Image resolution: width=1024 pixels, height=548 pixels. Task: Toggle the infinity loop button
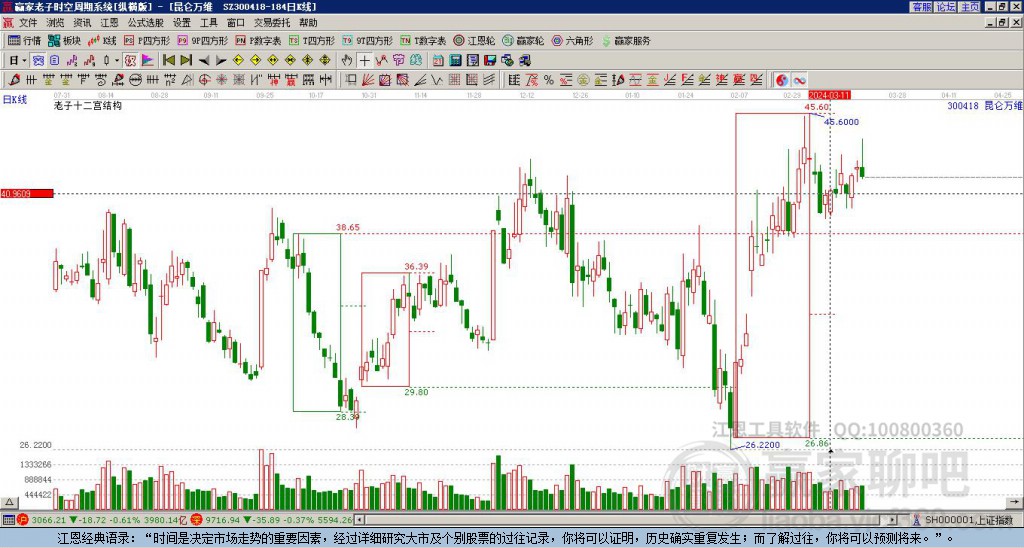click(799, 80)
